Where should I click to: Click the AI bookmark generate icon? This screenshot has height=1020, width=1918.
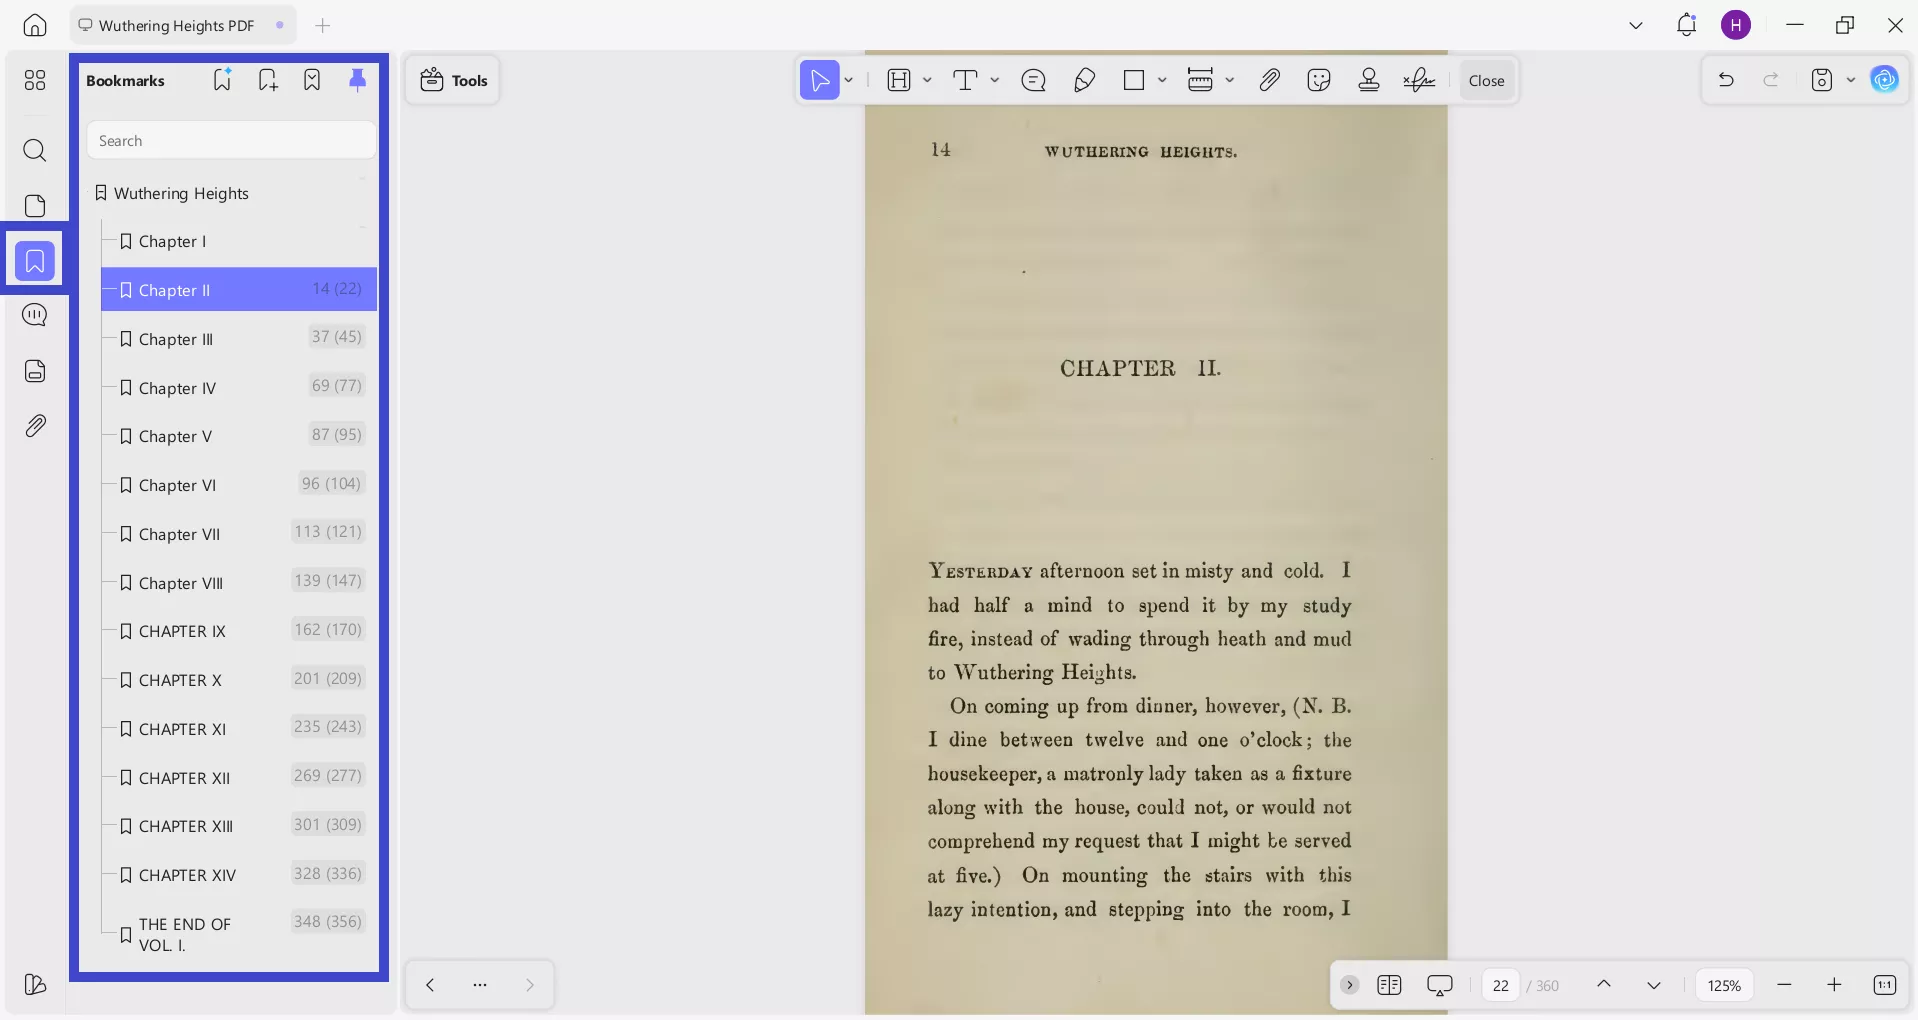click(x=222, y=80)
